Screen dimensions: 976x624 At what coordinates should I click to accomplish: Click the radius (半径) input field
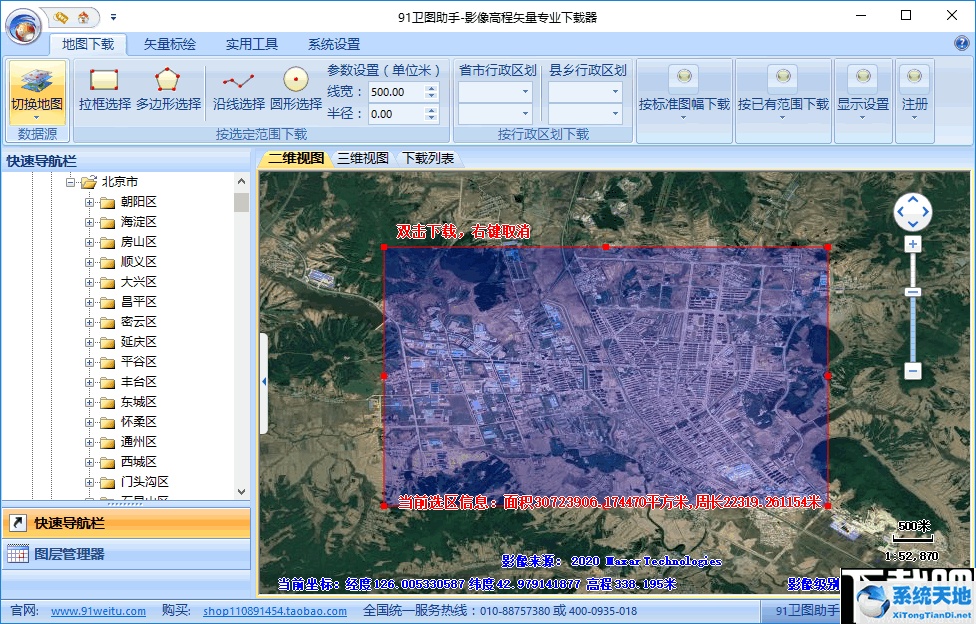coord(396,114)
